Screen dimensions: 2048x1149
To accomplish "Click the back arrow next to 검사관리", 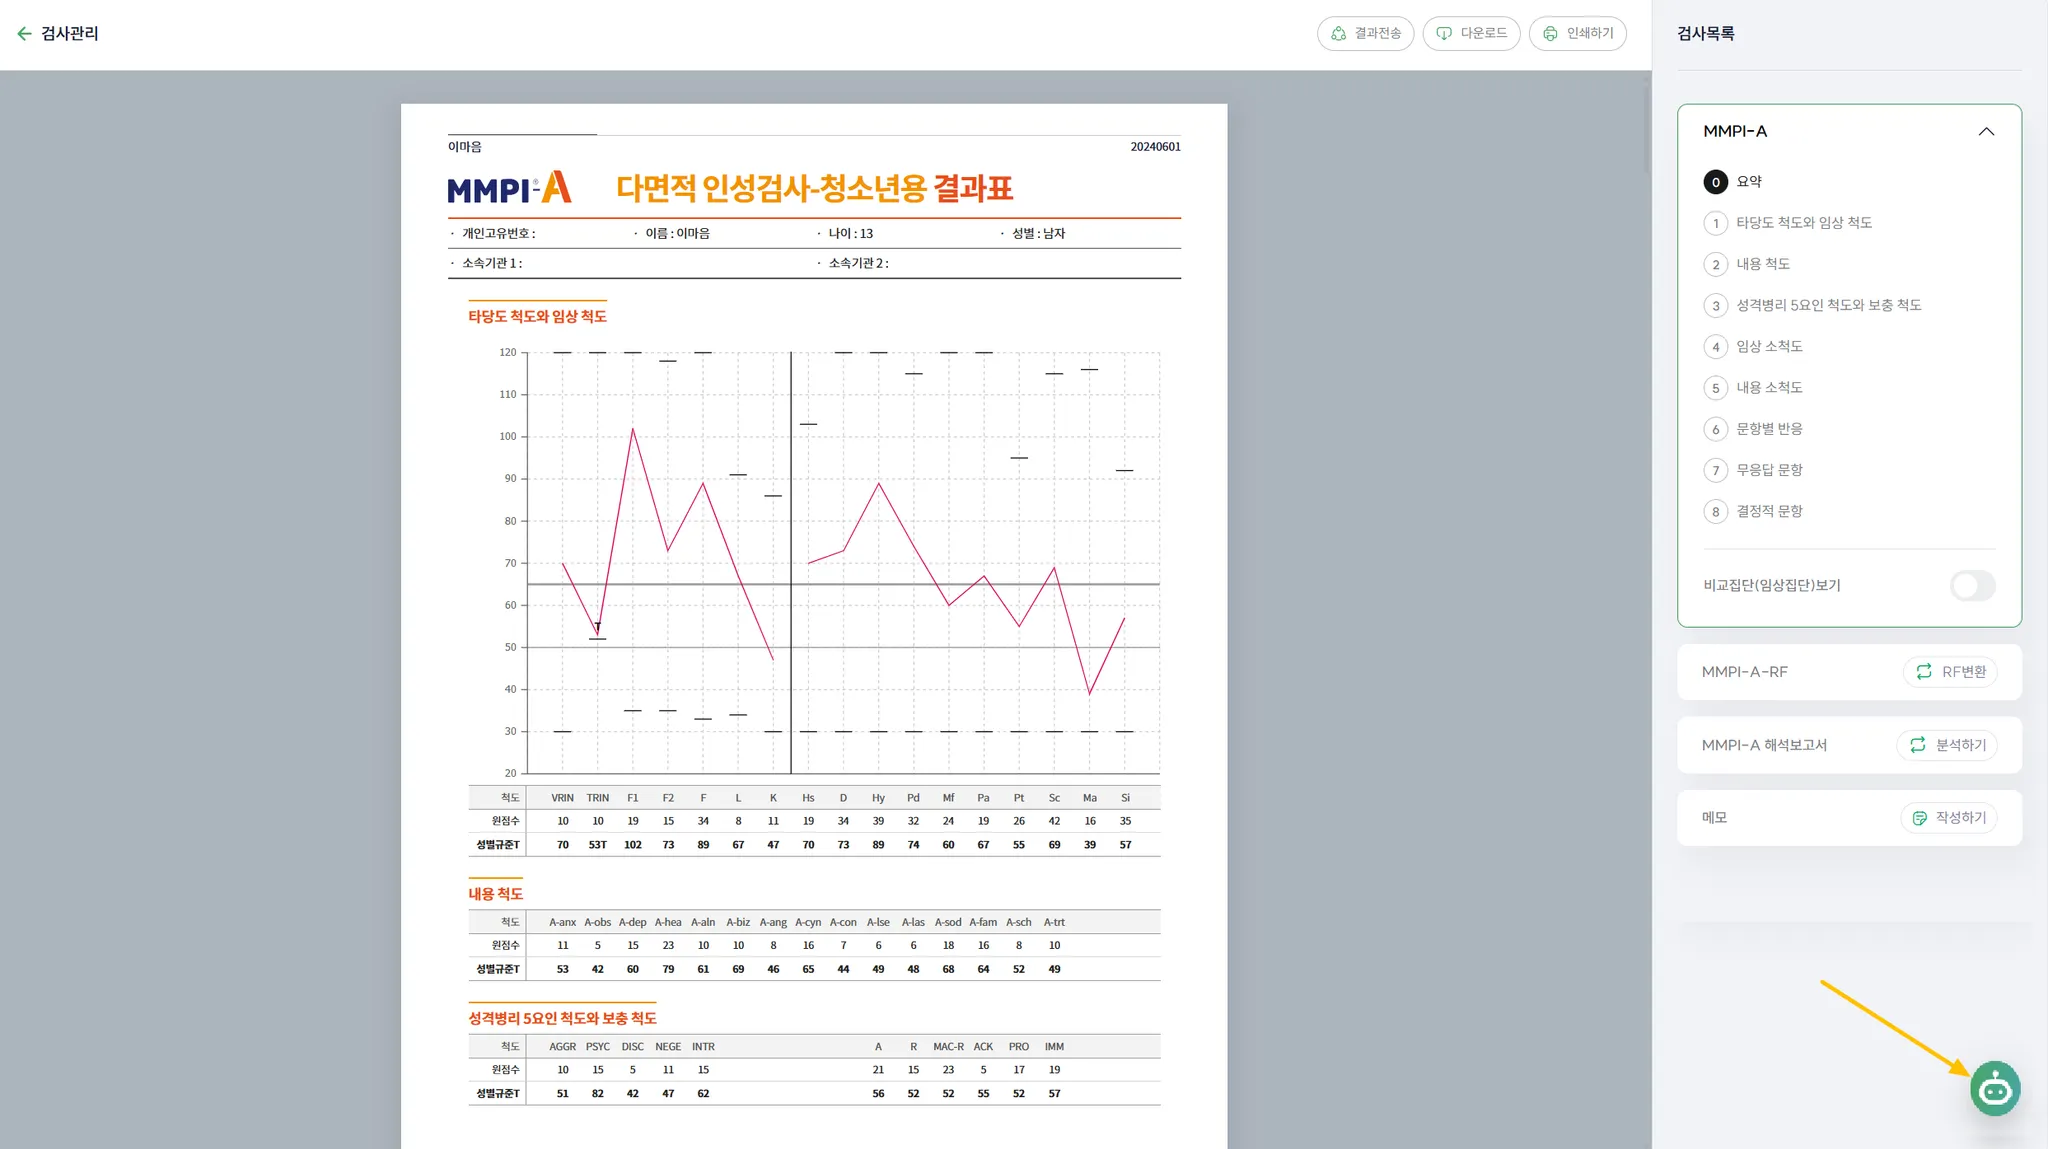I will [x=24, y=34].
